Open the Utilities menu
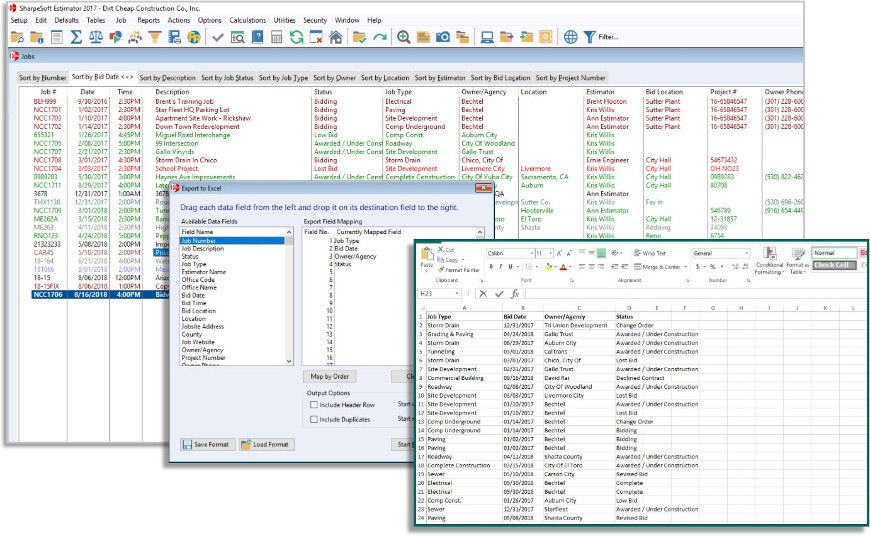This screenshot has height=536, width=870. click(285, 20)
